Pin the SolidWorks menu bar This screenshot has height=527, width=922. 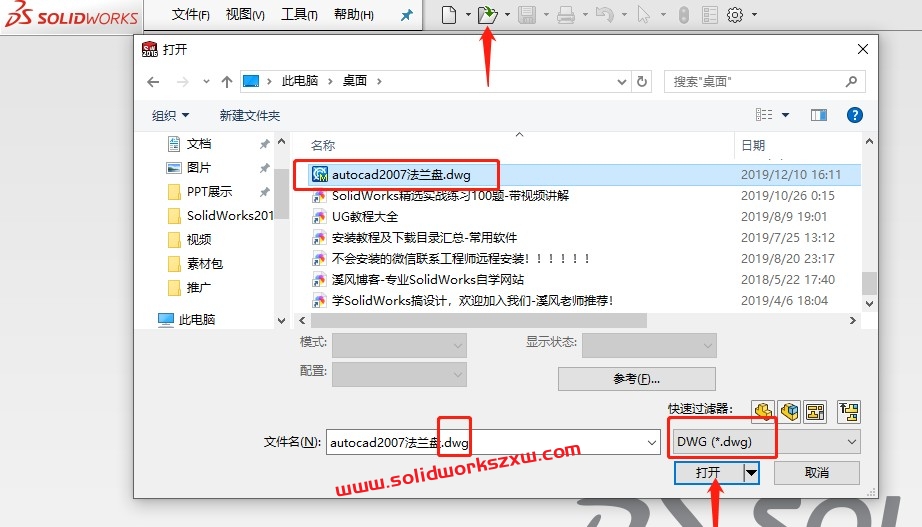[406, 15]
